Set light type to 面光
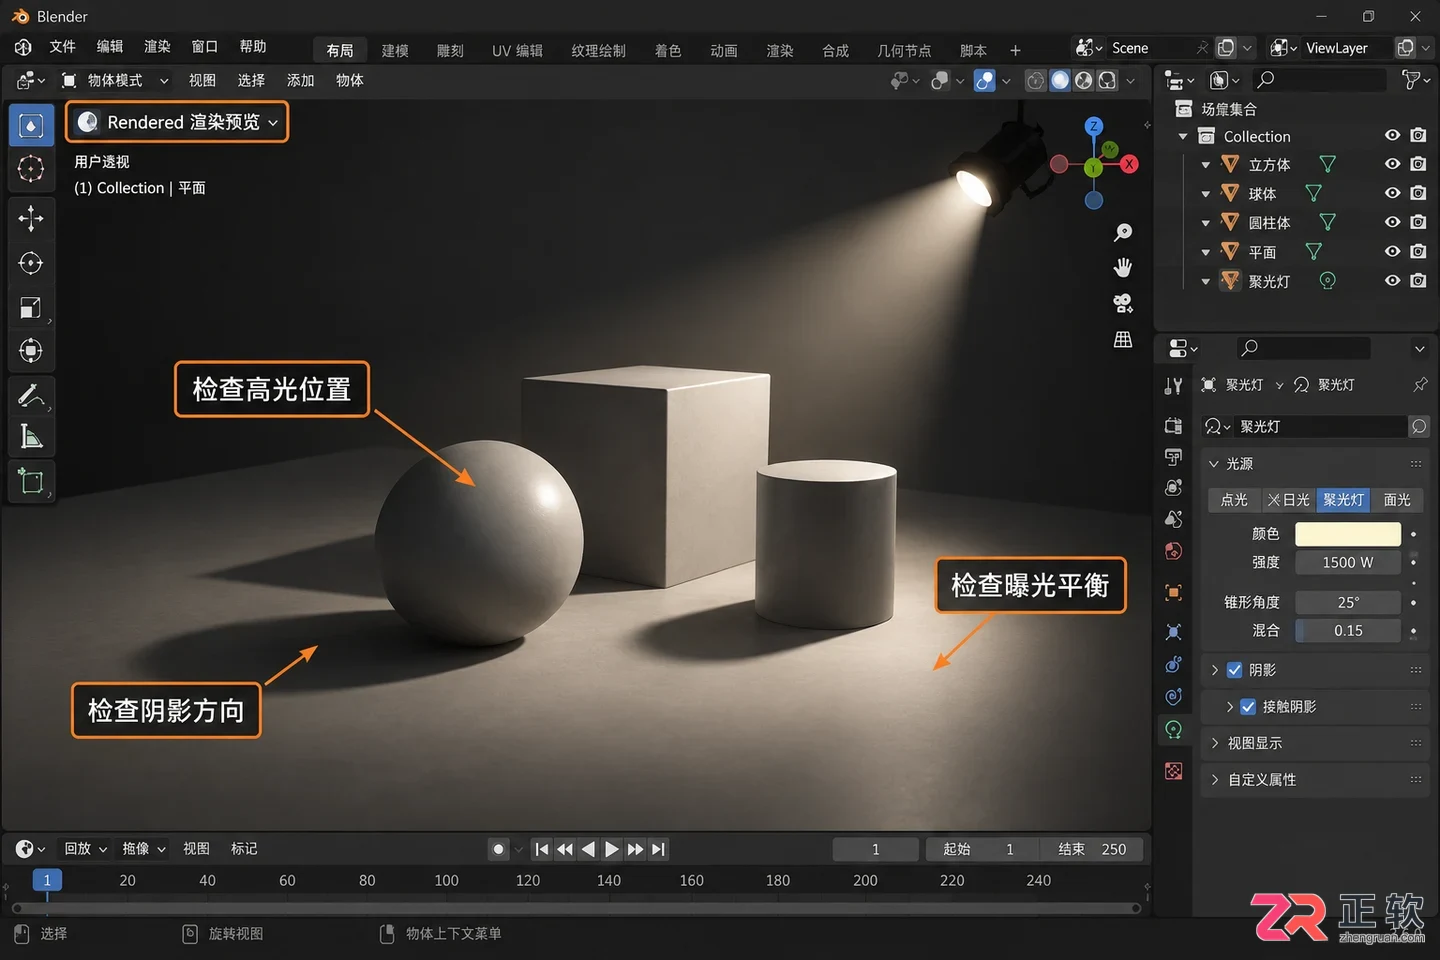The image size is (1440, 960). pyautogui.click(x=1397, y=500)
